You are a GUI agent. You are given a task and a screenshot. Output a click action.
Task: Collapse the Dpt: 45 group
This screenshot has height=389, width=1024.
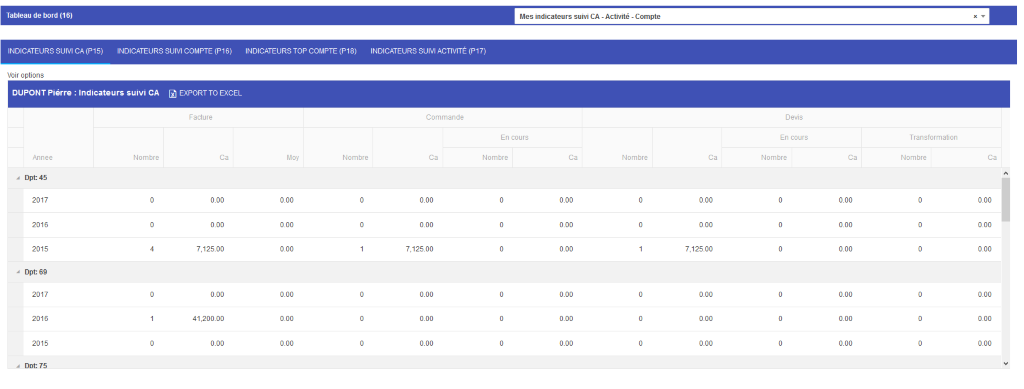coord(18,178)
